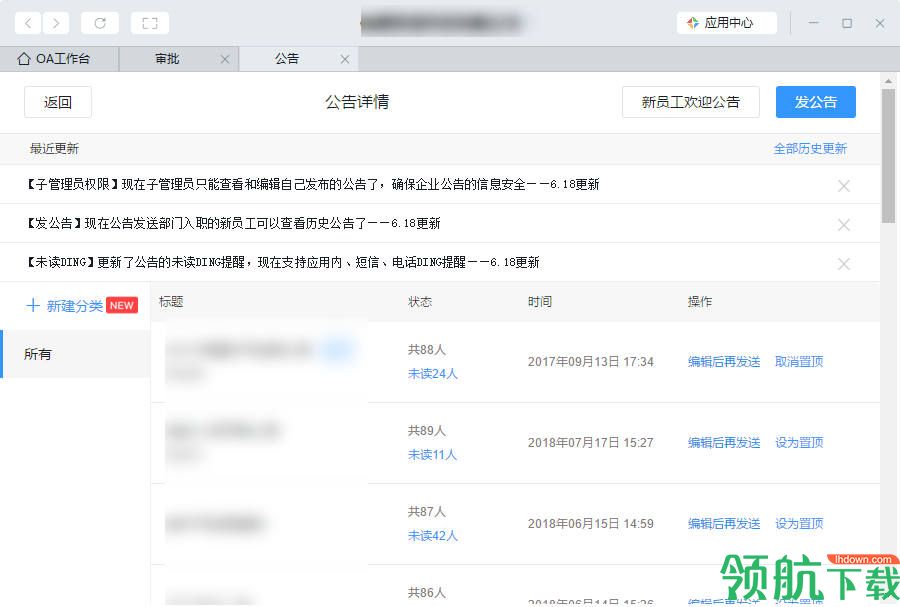Click the plus icon beside 新建分类
The image size is (900, 607).
coord(33,305)
